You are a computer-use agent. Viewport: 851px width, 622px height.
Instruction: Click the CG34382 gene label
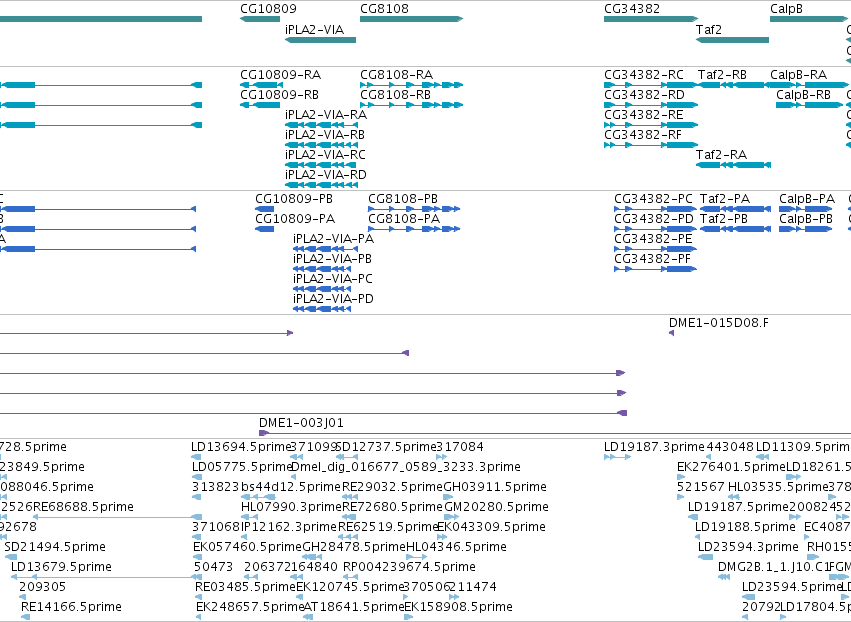tap(632, 9)
